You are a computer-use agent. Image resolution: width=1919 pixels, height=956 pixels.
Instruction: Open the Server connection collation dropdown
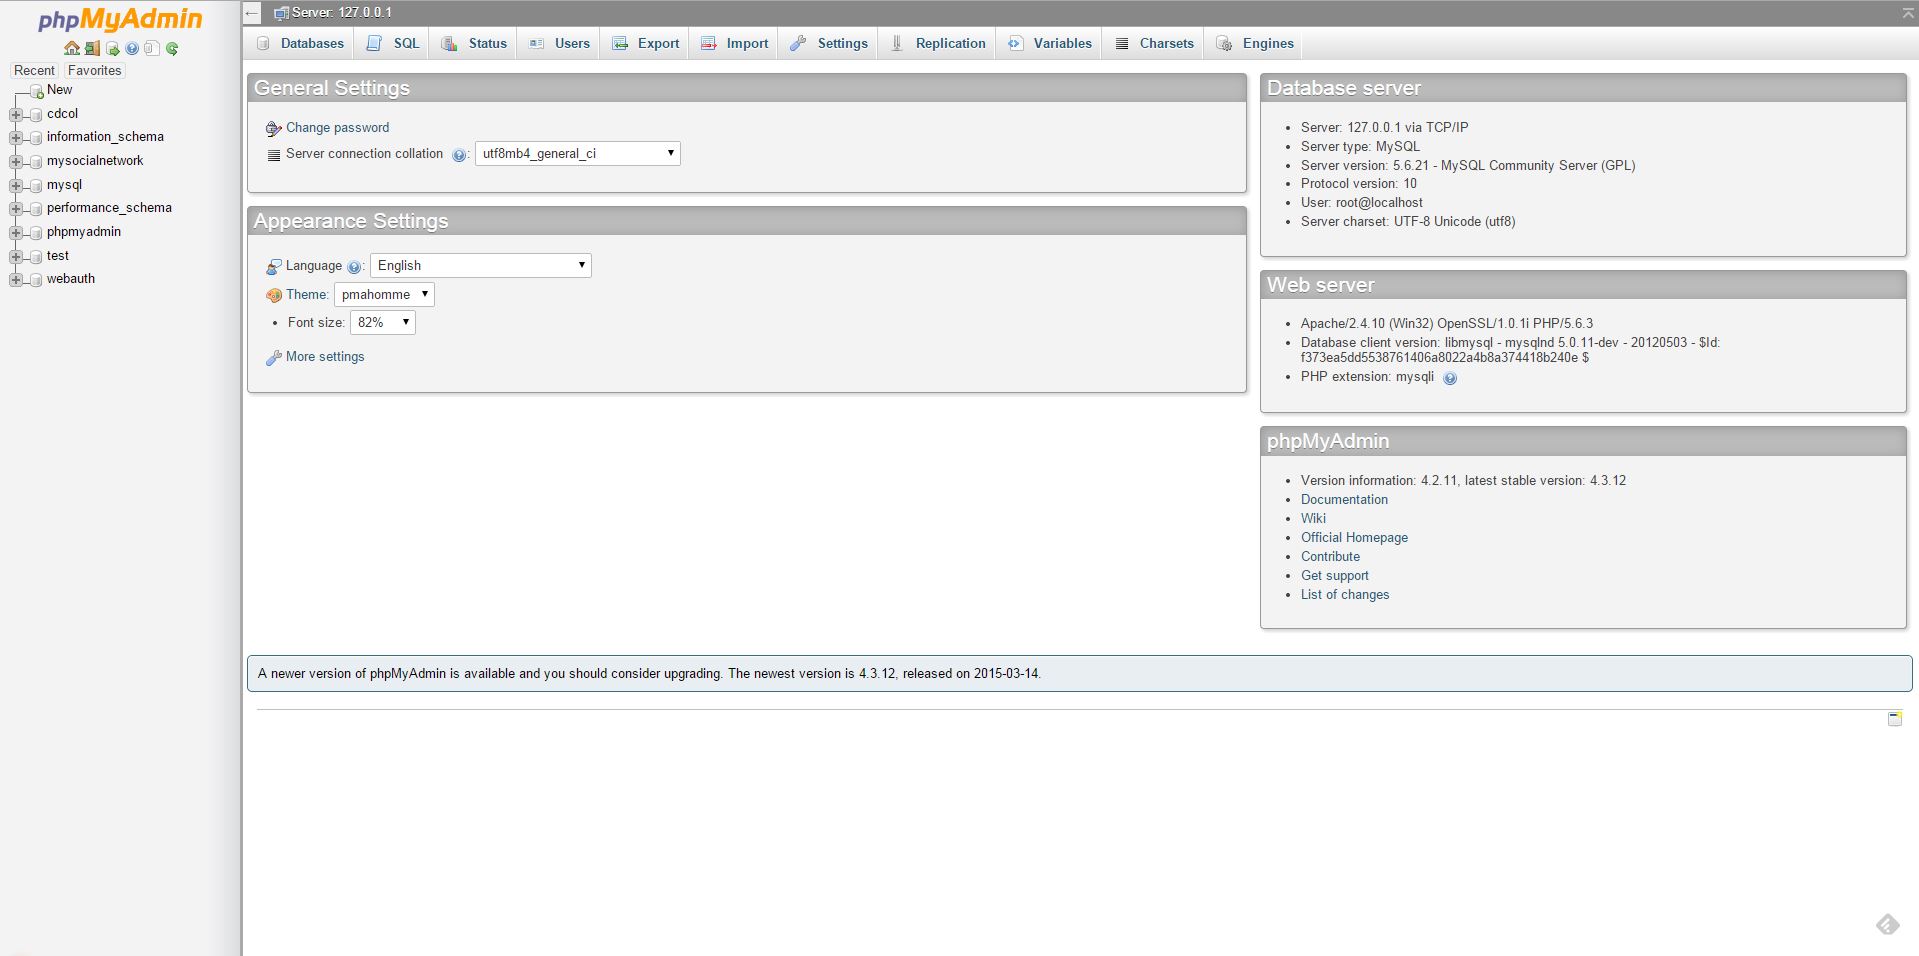pyautogui.click(x=577, y=153)
